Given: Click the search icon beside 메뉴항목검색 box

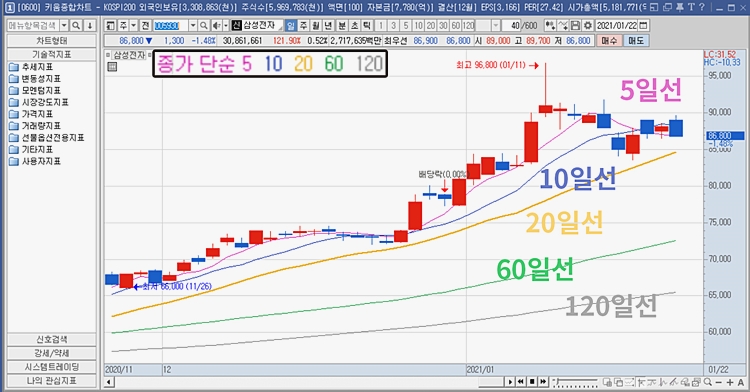Looking at the screenshot, I should 76,25.
